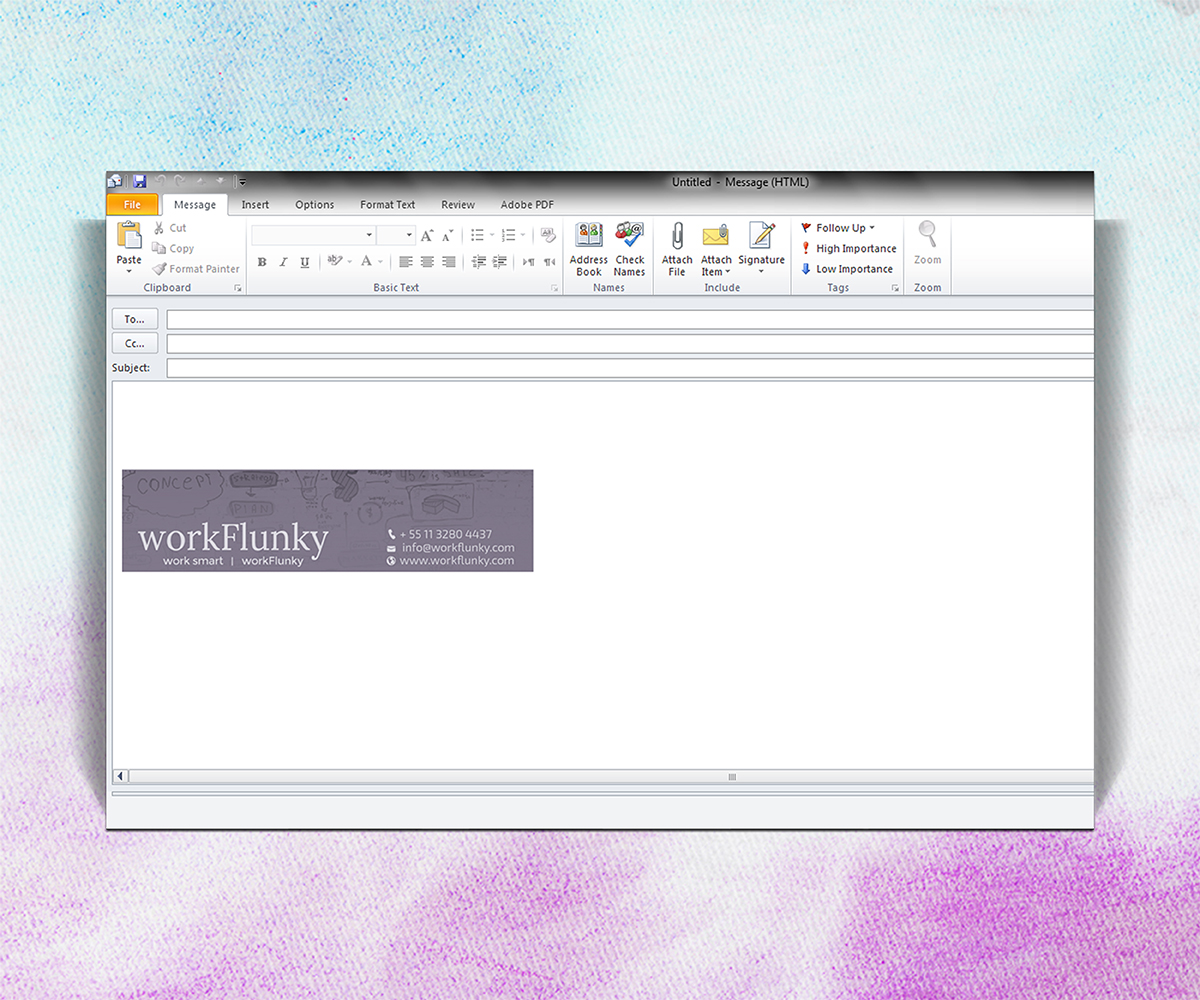Viewport: 1200px width, 1000px height.
Task: Apply numbered list formatting
Action: [x=508, y=235]
